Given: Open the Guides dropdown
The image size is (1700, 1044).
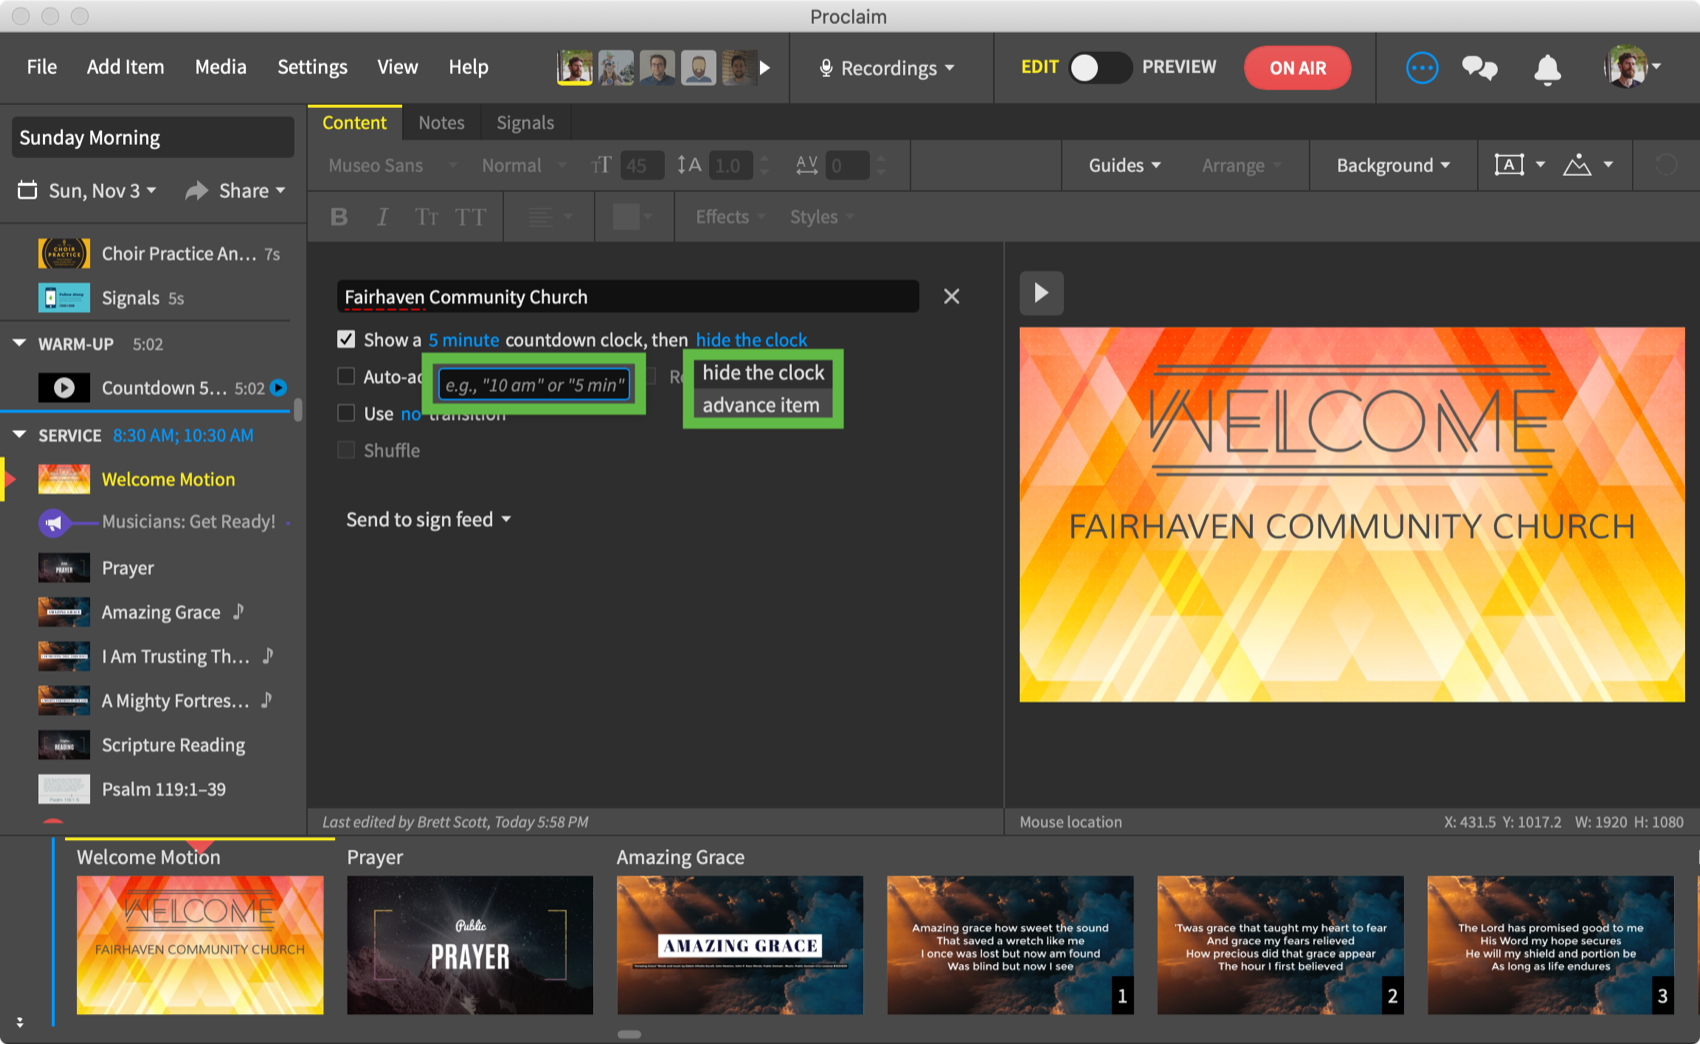Looking at the screenshot, I should coord(1124,165).
